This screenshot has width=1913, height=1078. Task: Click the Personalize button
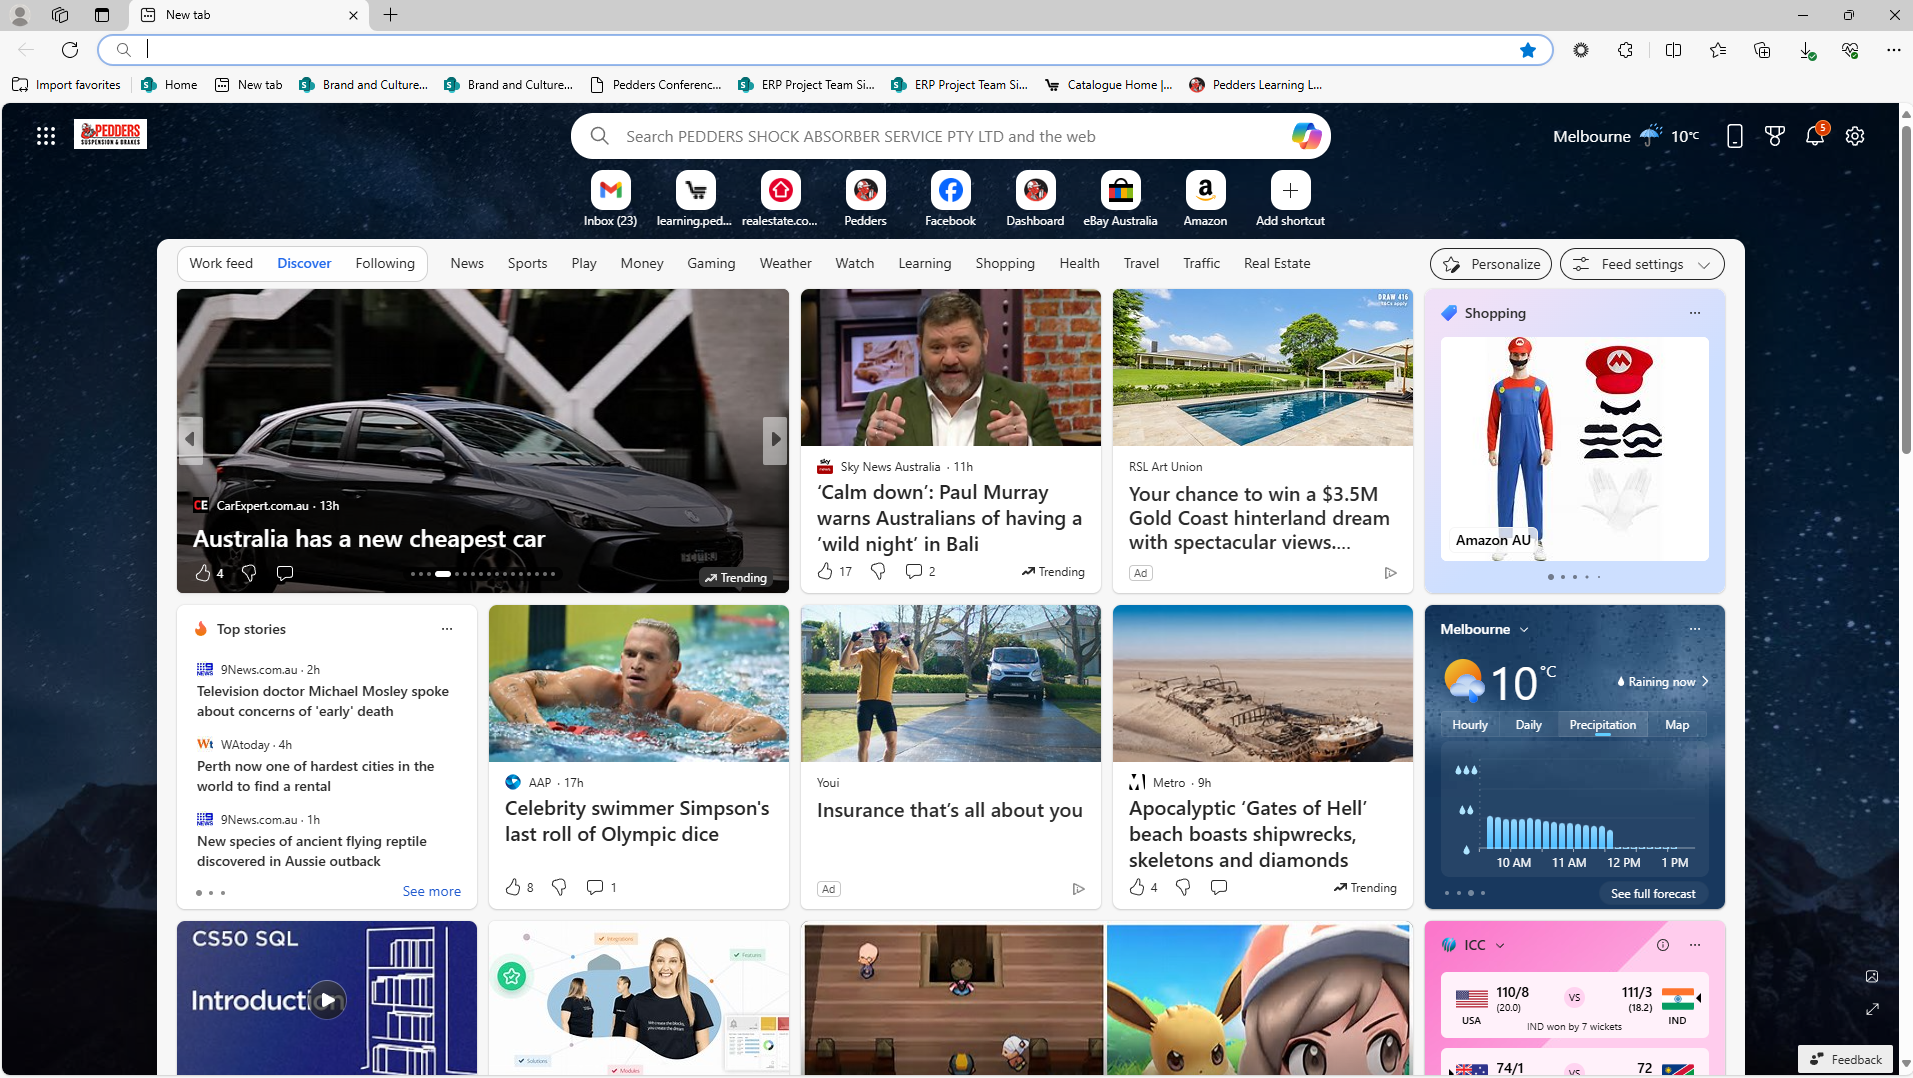[x=1490, y=264]
